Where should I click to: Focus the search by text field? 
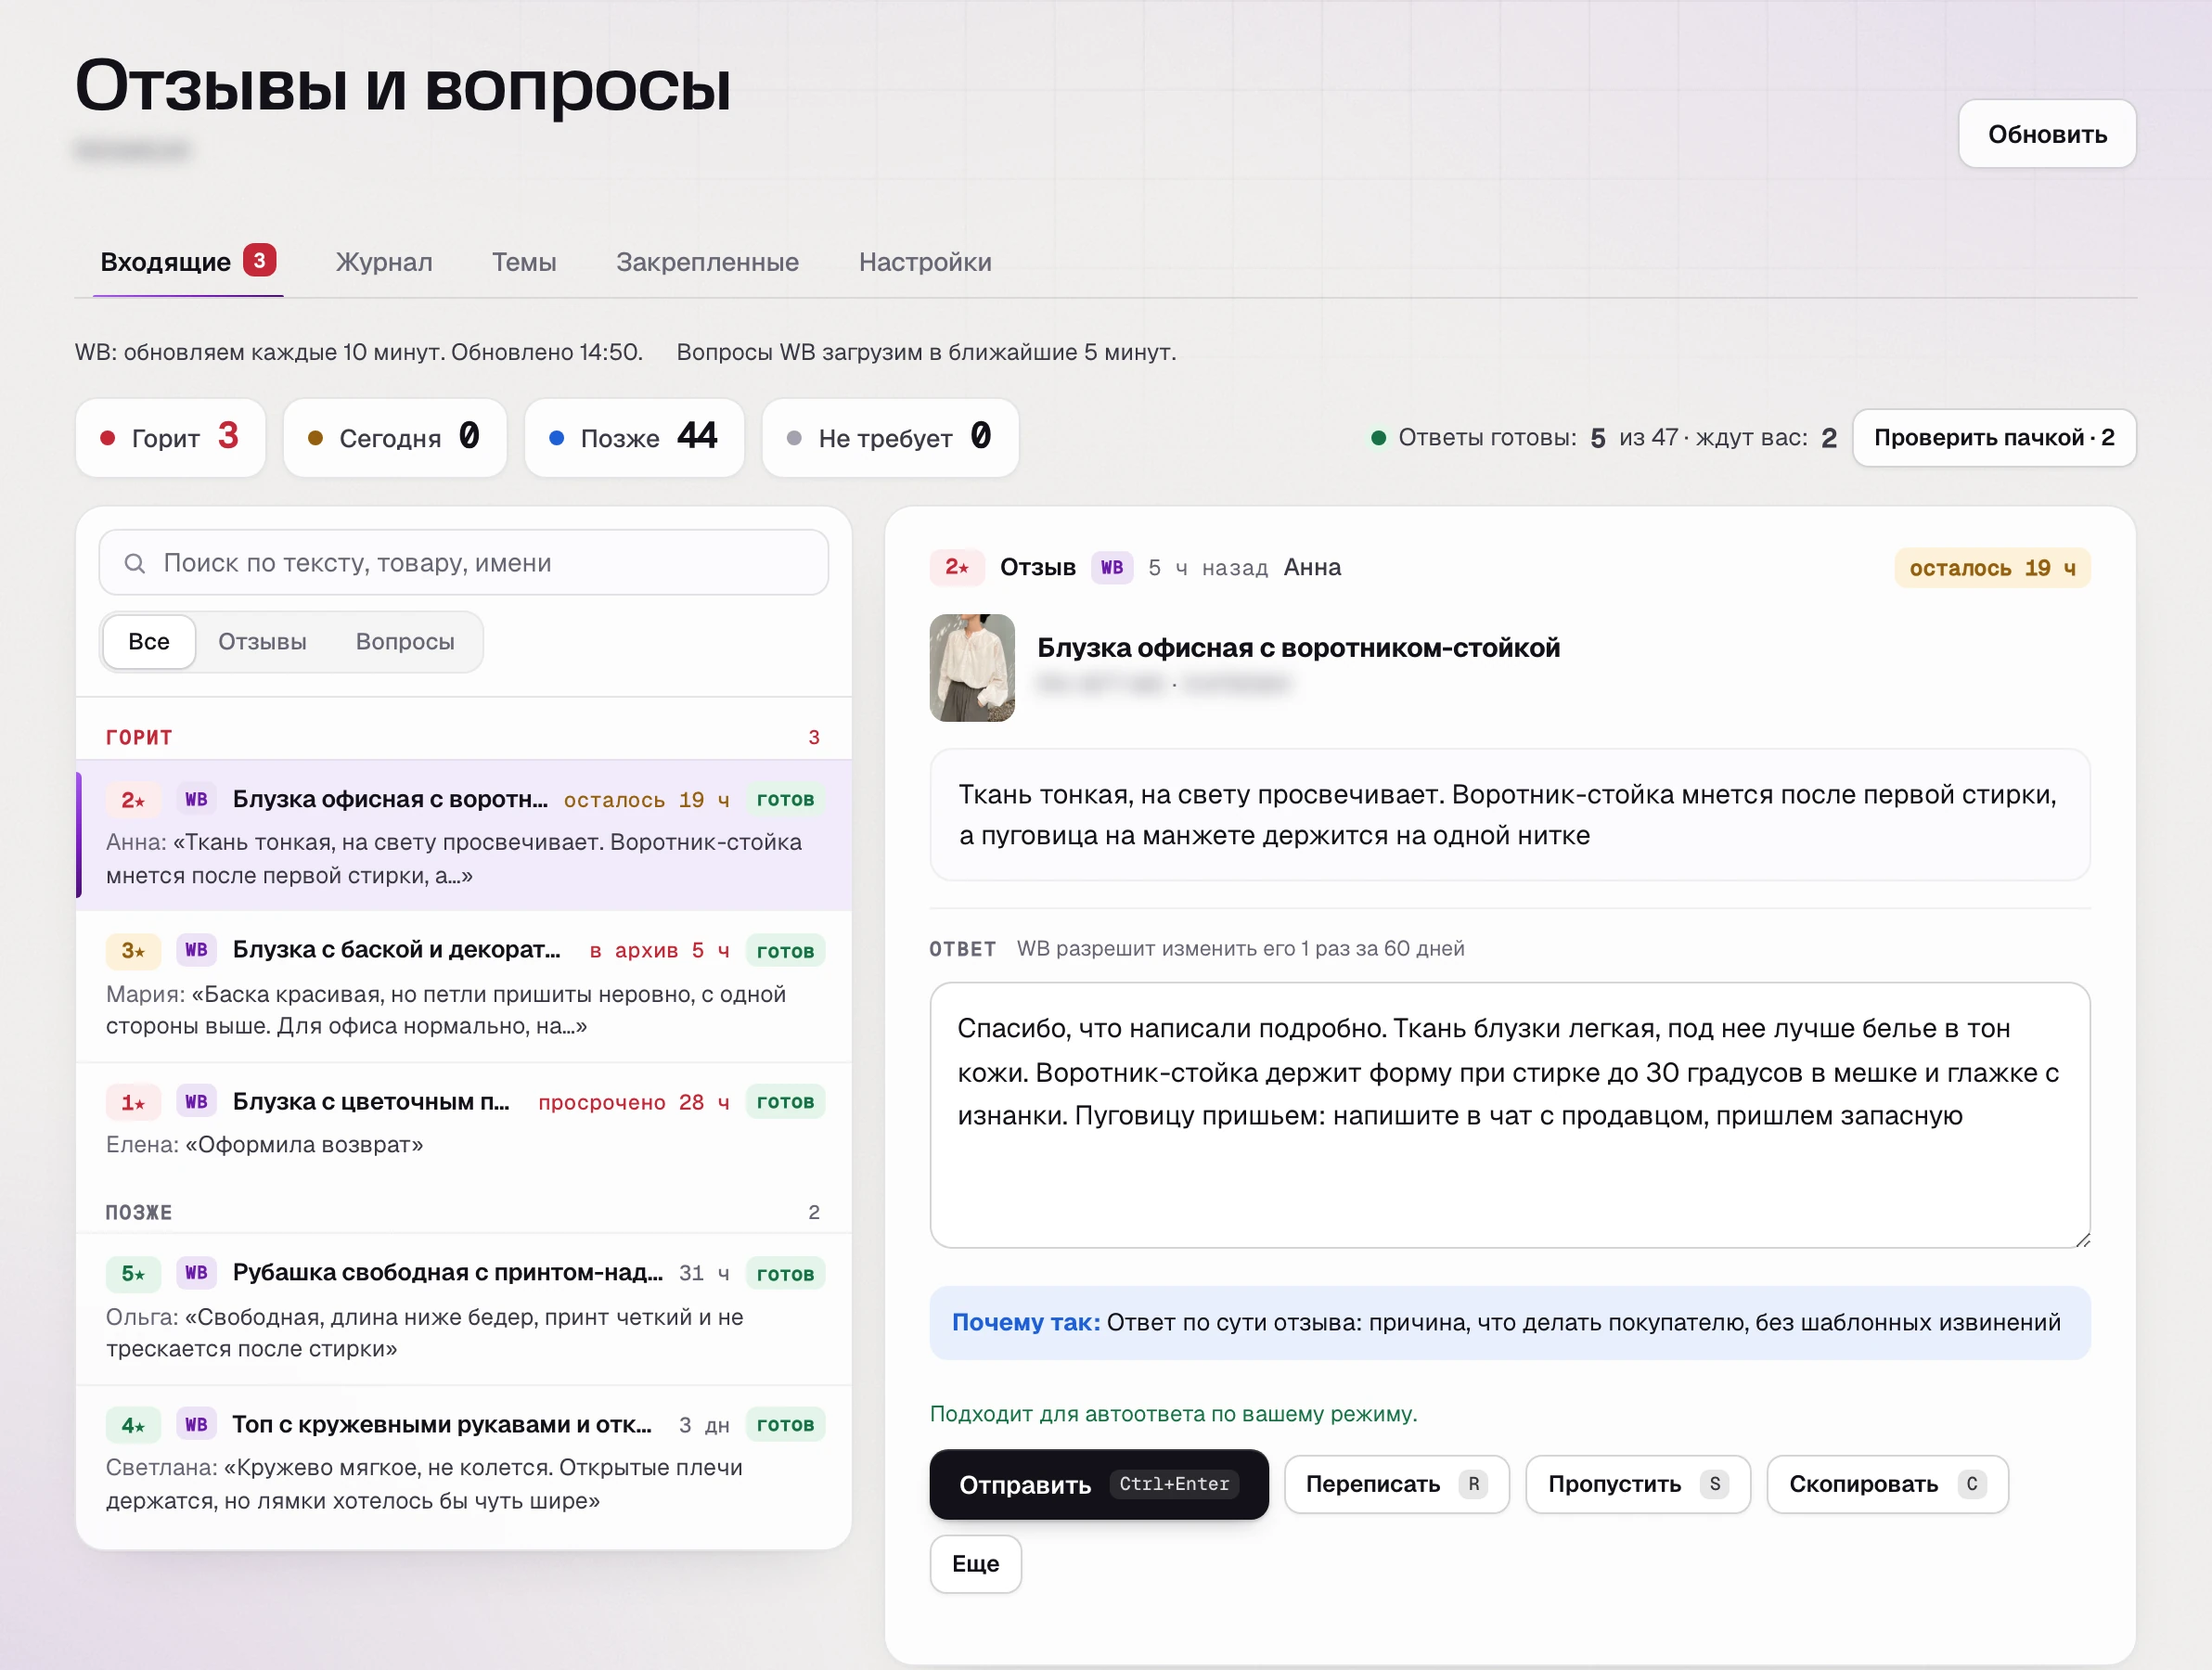[x=464, y=563]
